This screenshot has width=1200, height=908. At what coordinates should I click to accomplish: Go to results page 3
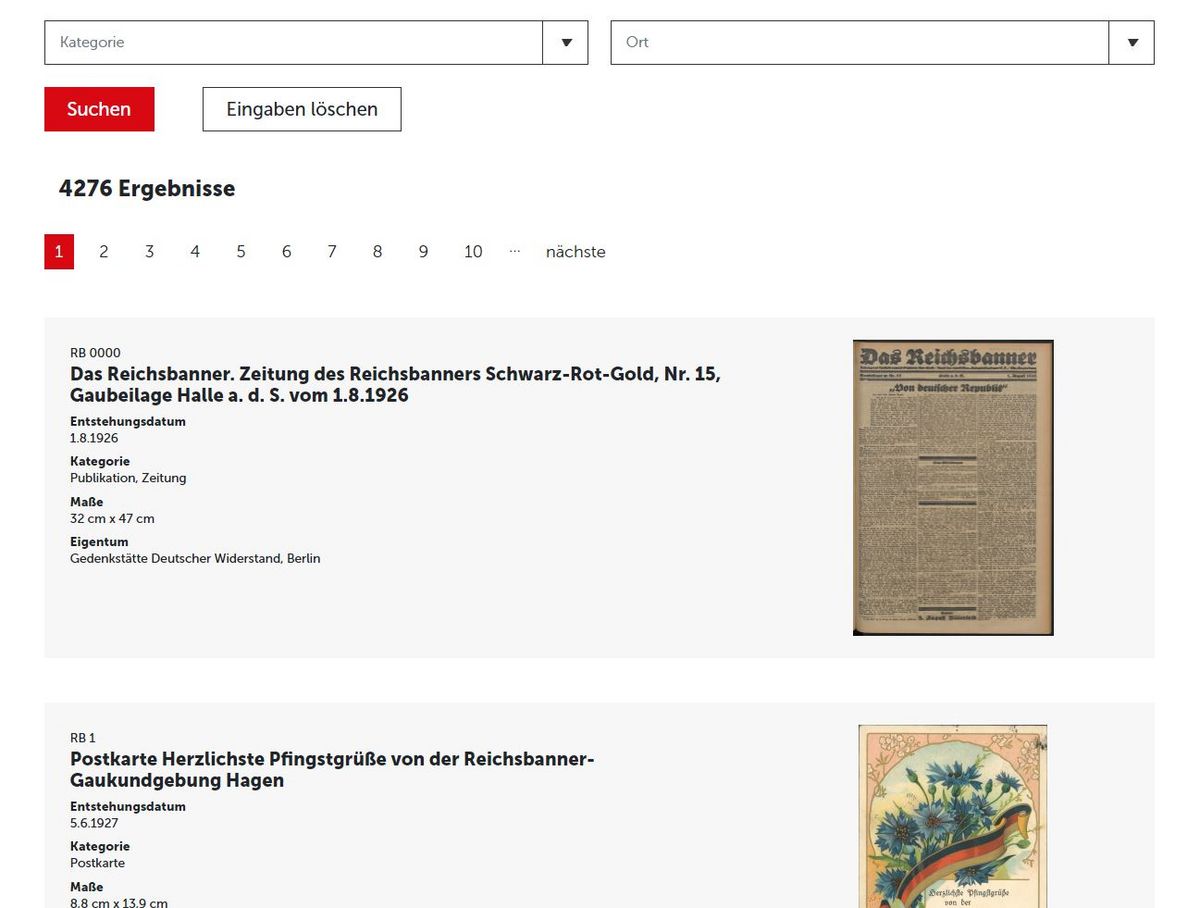(149, 252)
